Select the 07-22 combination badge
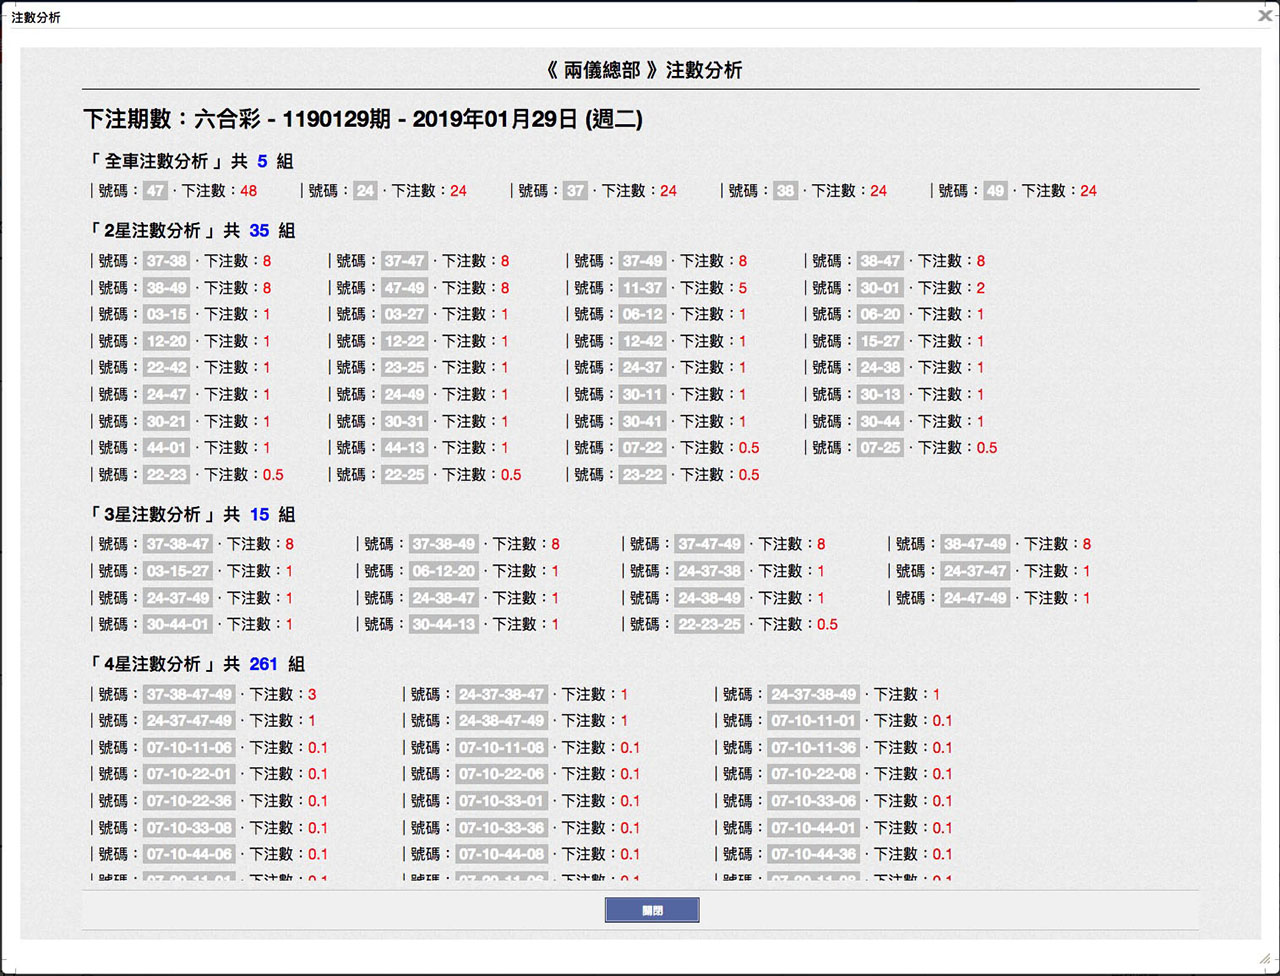 point(642,448)
